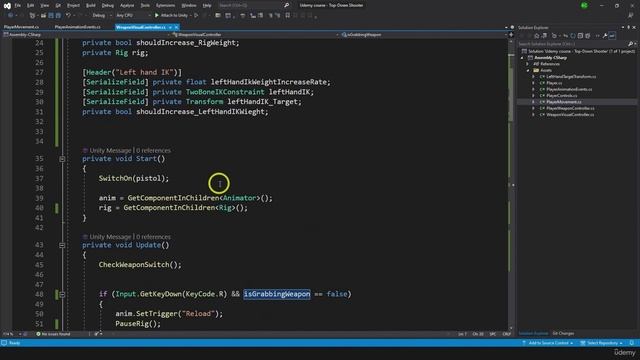Click the Bookmark toolbar icon

(288, 16)
